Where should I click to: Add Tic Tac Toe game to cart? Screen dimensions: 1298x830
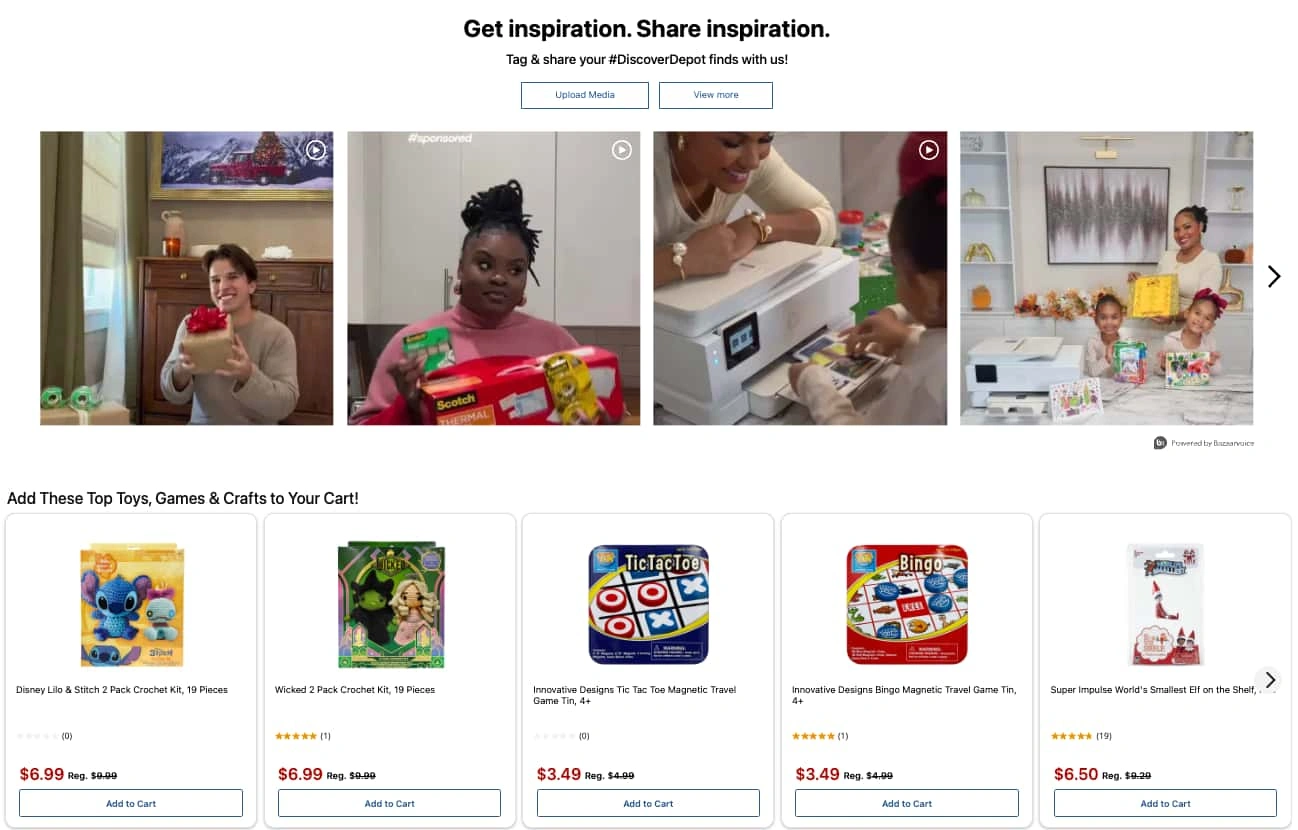[648, 803]
